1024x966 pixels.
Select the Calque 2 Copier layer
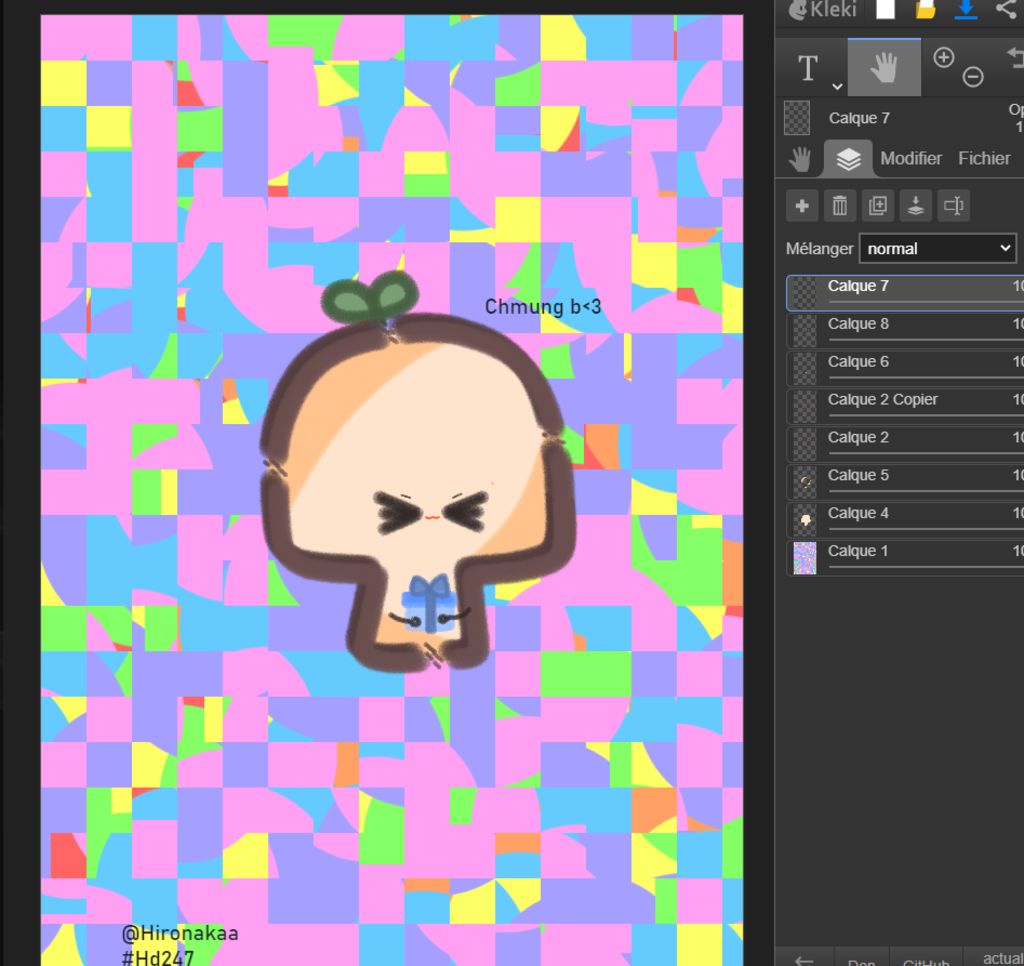tap(882, 399)
